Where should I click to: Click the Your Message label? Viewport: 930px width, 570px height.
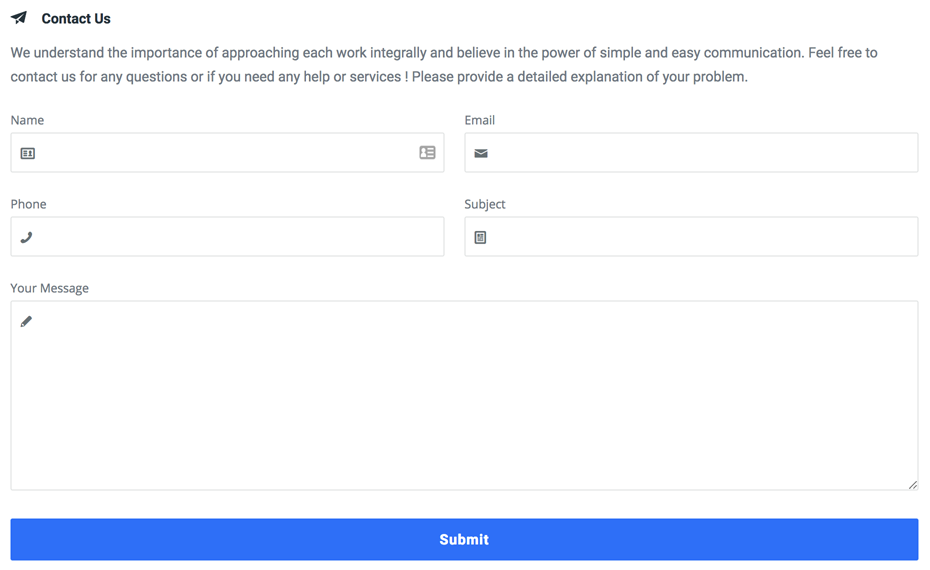coord(50,288)
